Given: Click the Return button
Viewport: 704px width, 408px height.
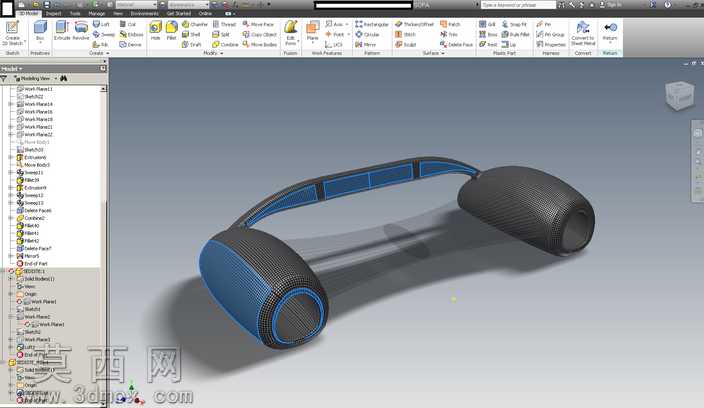Looking at the screenshot, I should pos(610,31).
